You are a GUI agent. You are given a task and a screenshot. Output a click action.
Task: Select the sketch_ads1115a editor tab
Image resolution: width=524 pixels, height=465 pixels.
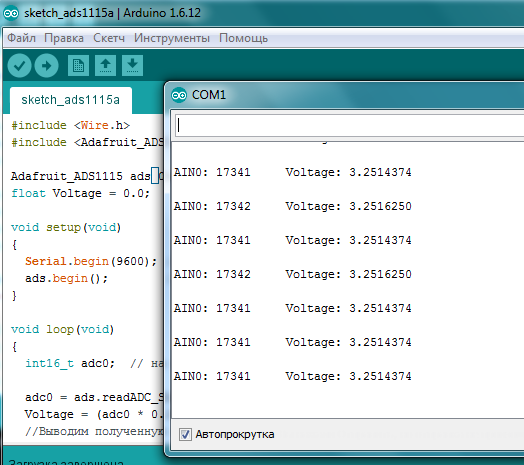71,100
